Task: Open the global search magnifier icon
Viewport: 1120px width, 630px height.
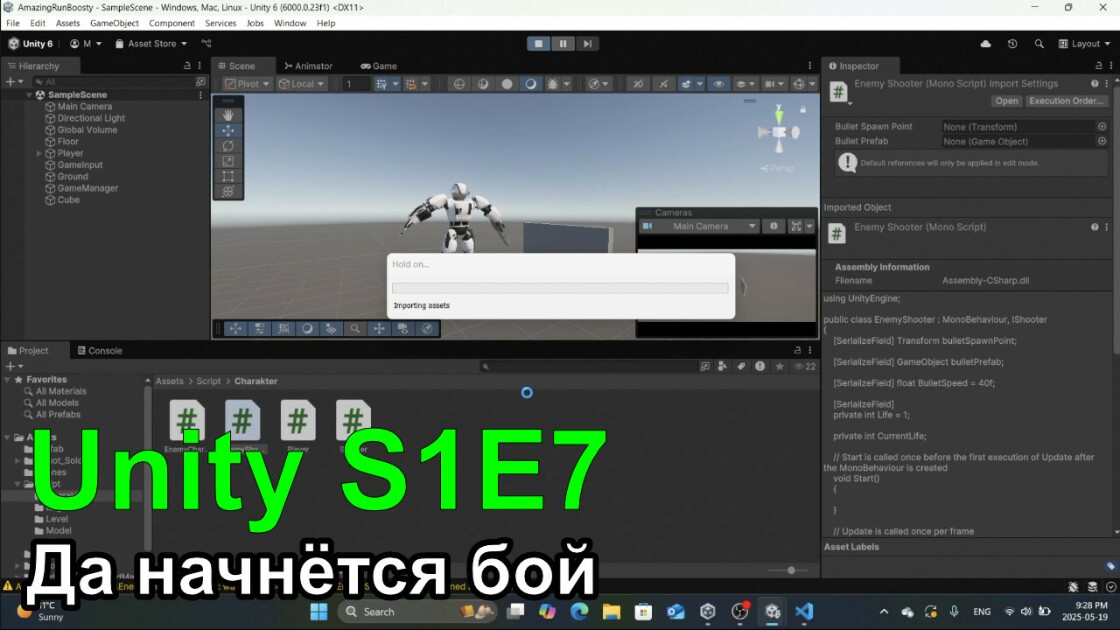Action: [1039, 44]
